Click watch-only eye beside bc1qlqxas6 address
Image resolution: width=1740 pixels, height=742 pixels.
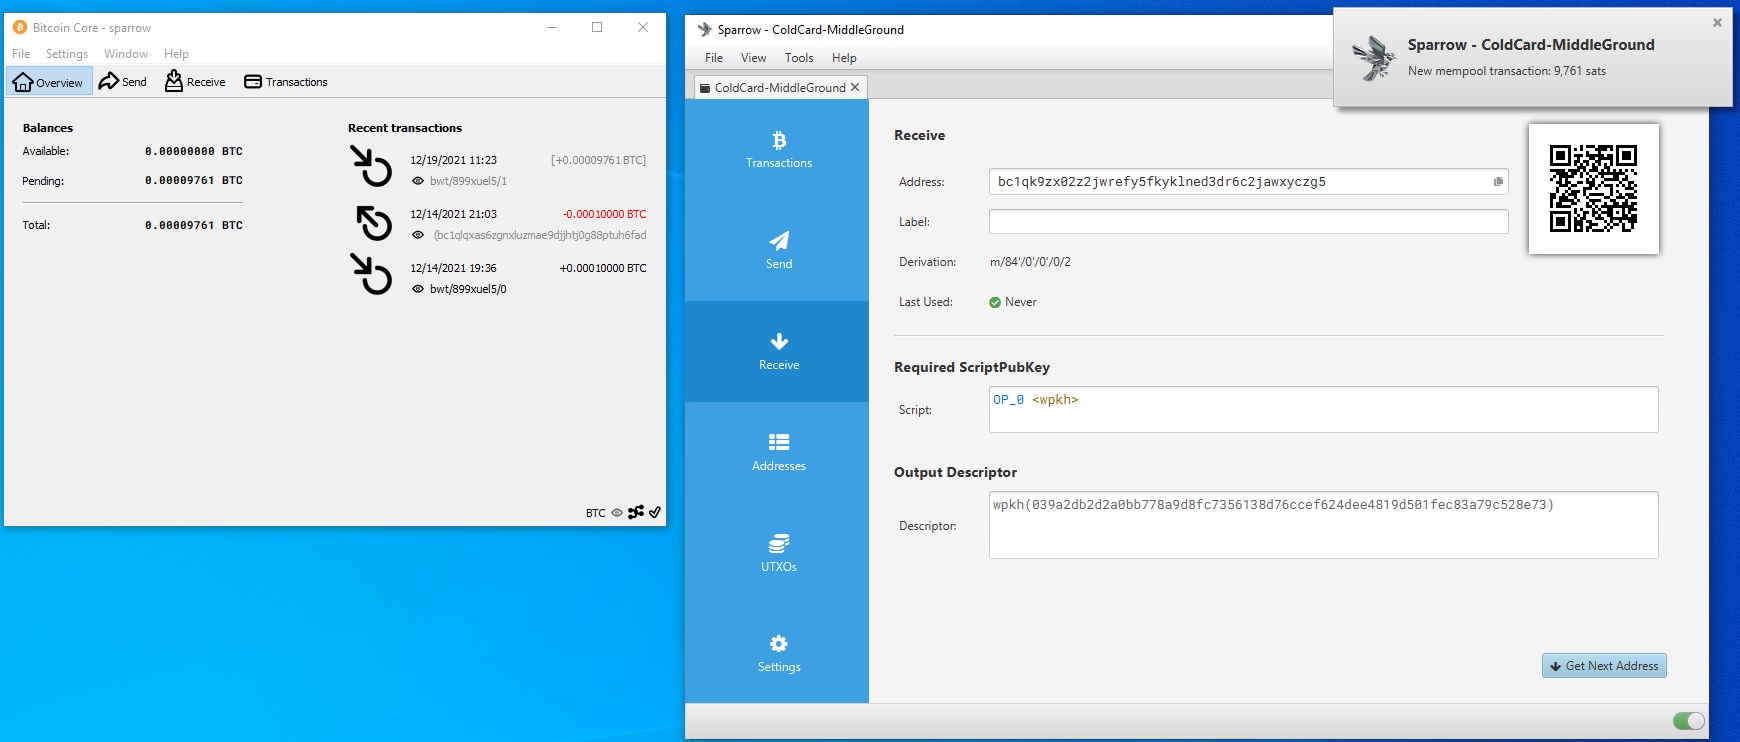coord(418,235)
